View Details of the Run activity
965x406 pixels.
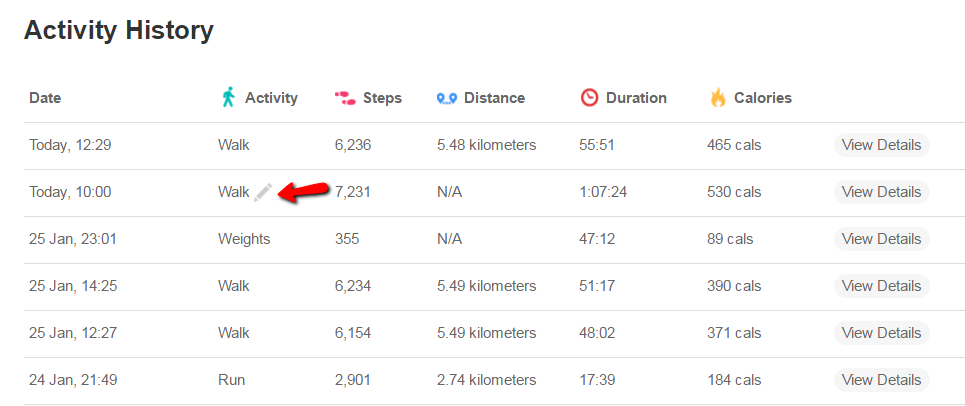click(881, 380)
